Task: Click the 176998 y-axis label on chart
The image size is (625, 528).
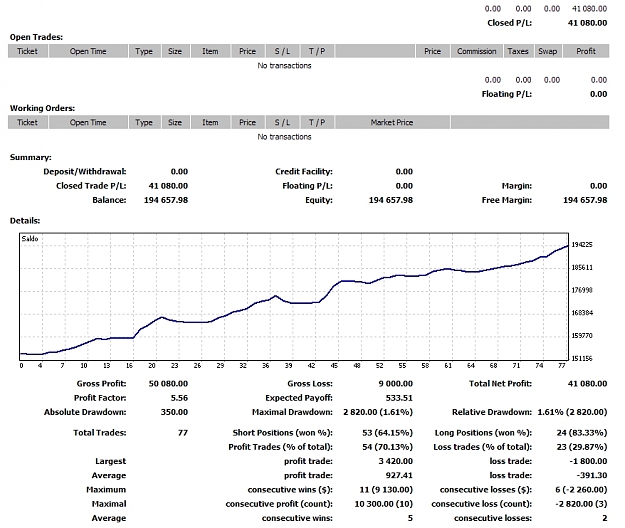Action: click(x=582, y=290)
